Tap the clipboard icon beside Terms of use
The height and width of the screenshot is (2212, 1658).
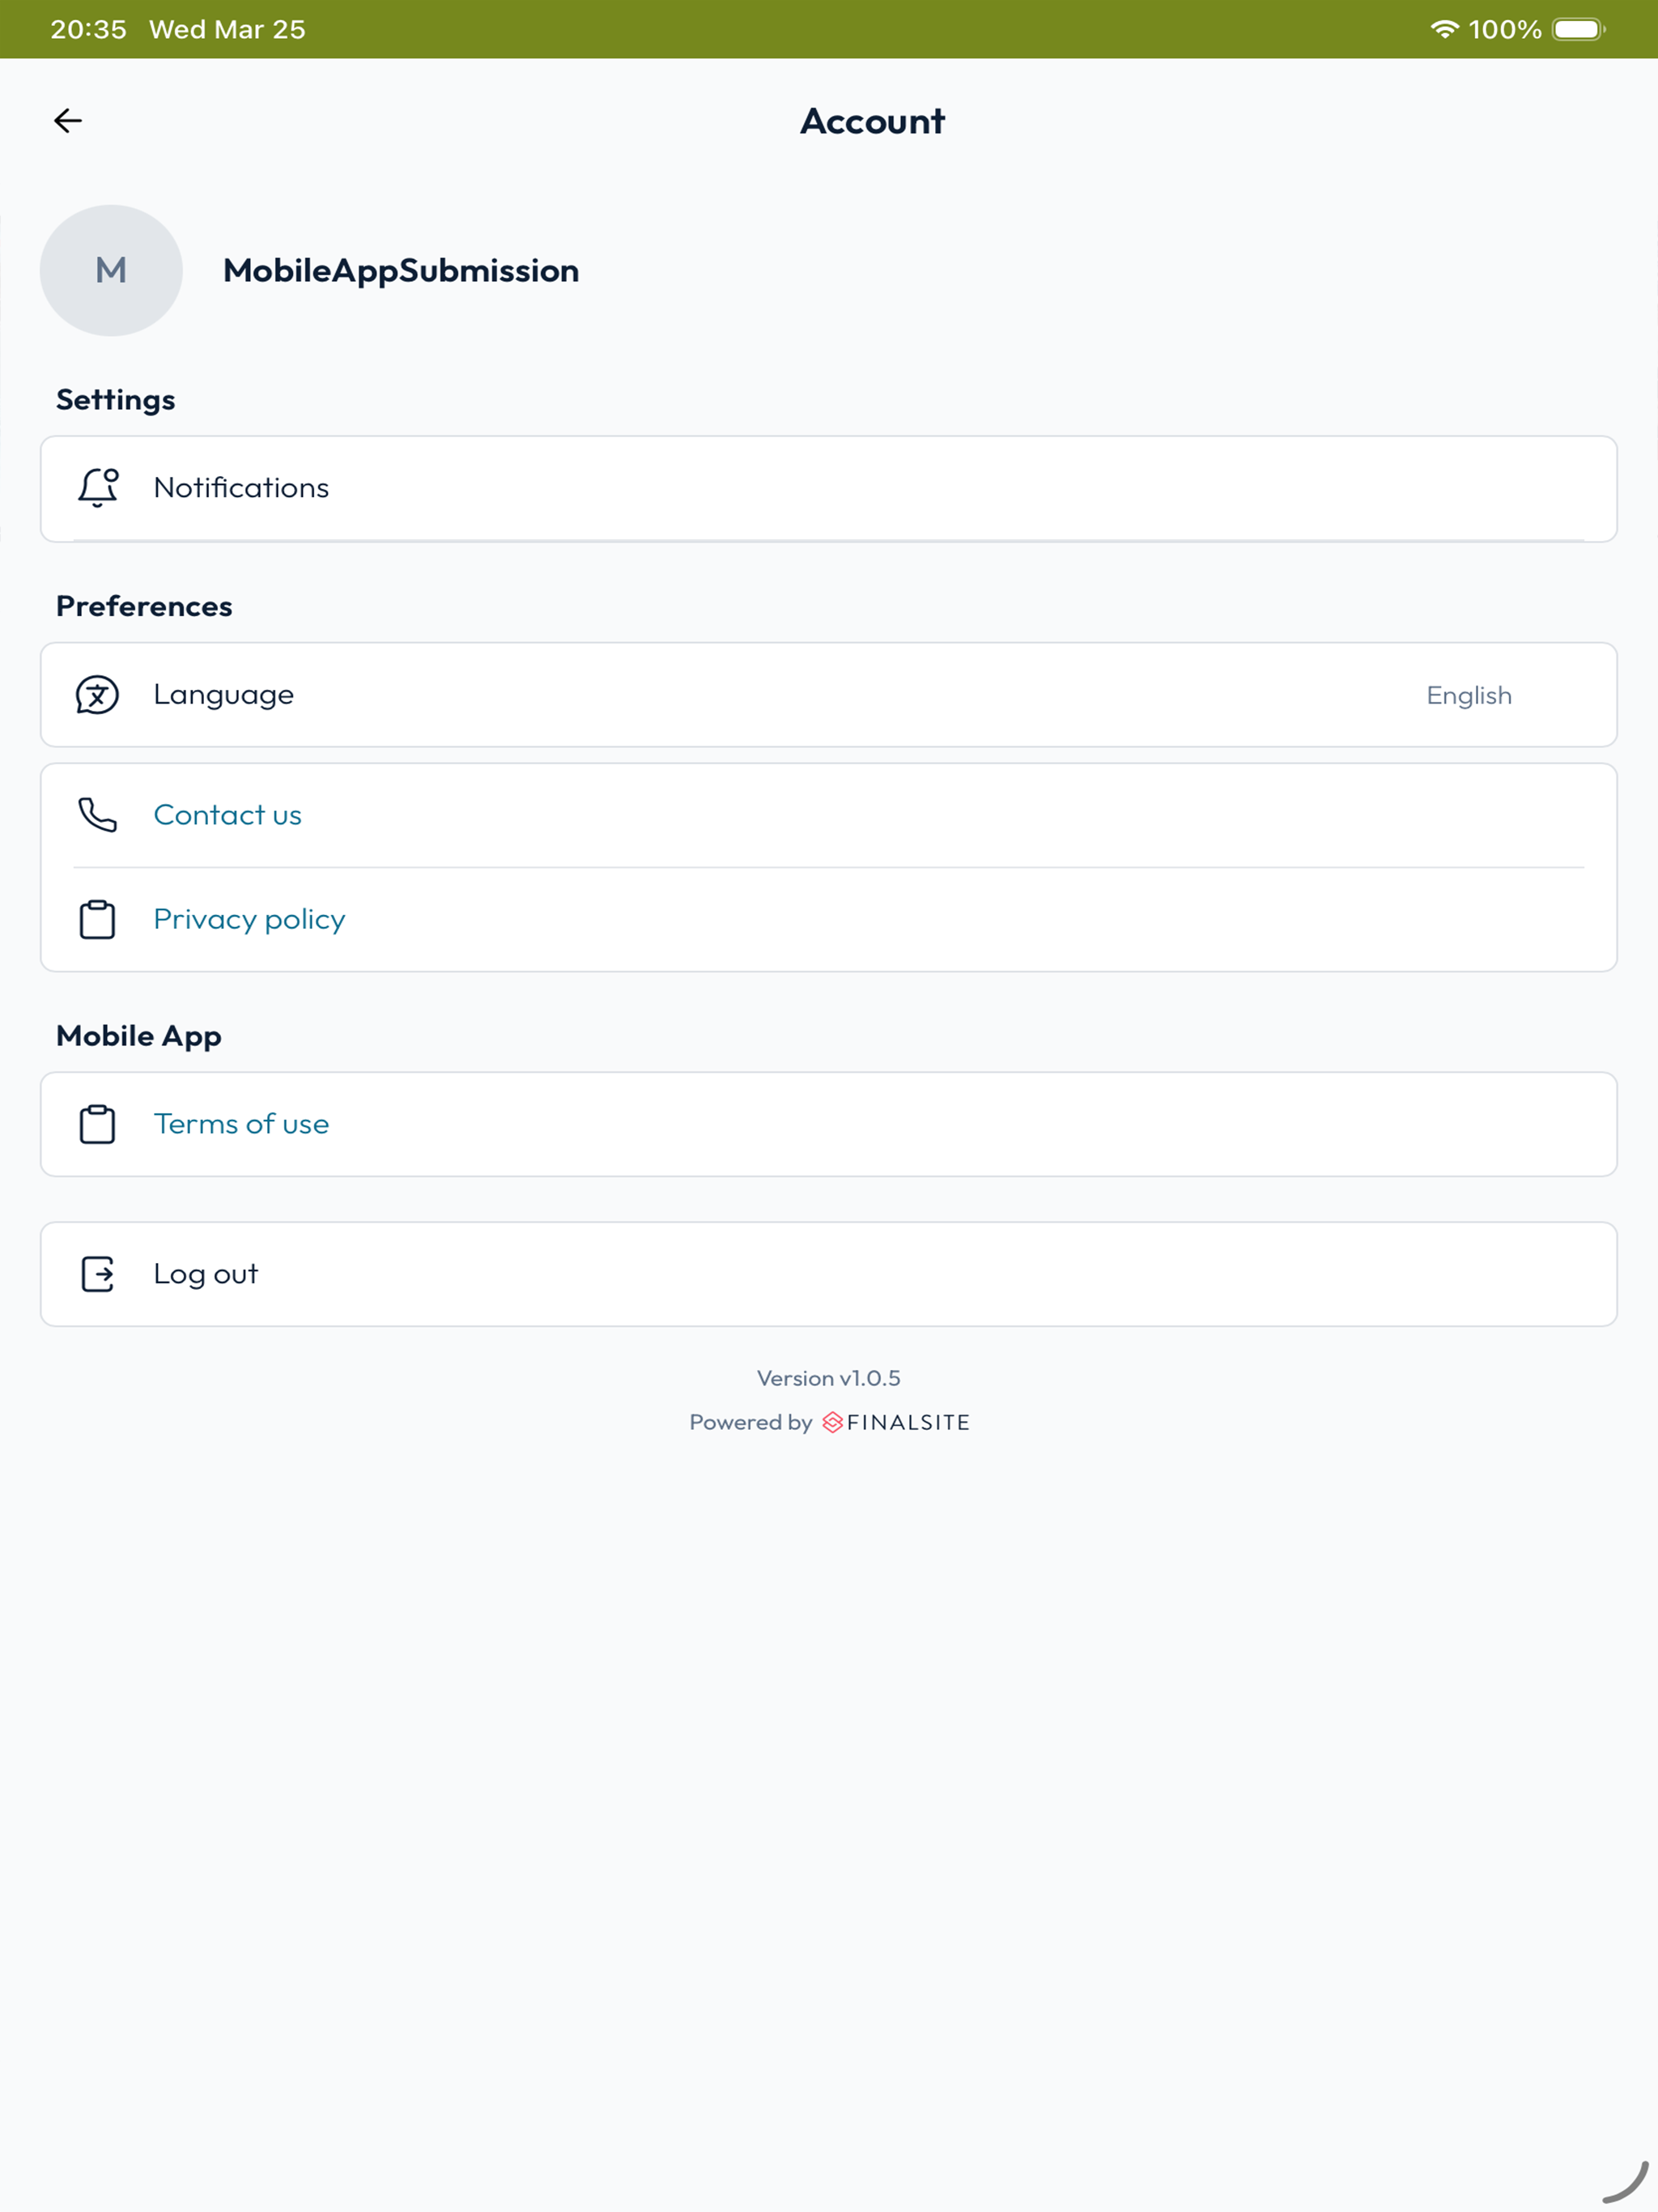tap(97, 1124)
